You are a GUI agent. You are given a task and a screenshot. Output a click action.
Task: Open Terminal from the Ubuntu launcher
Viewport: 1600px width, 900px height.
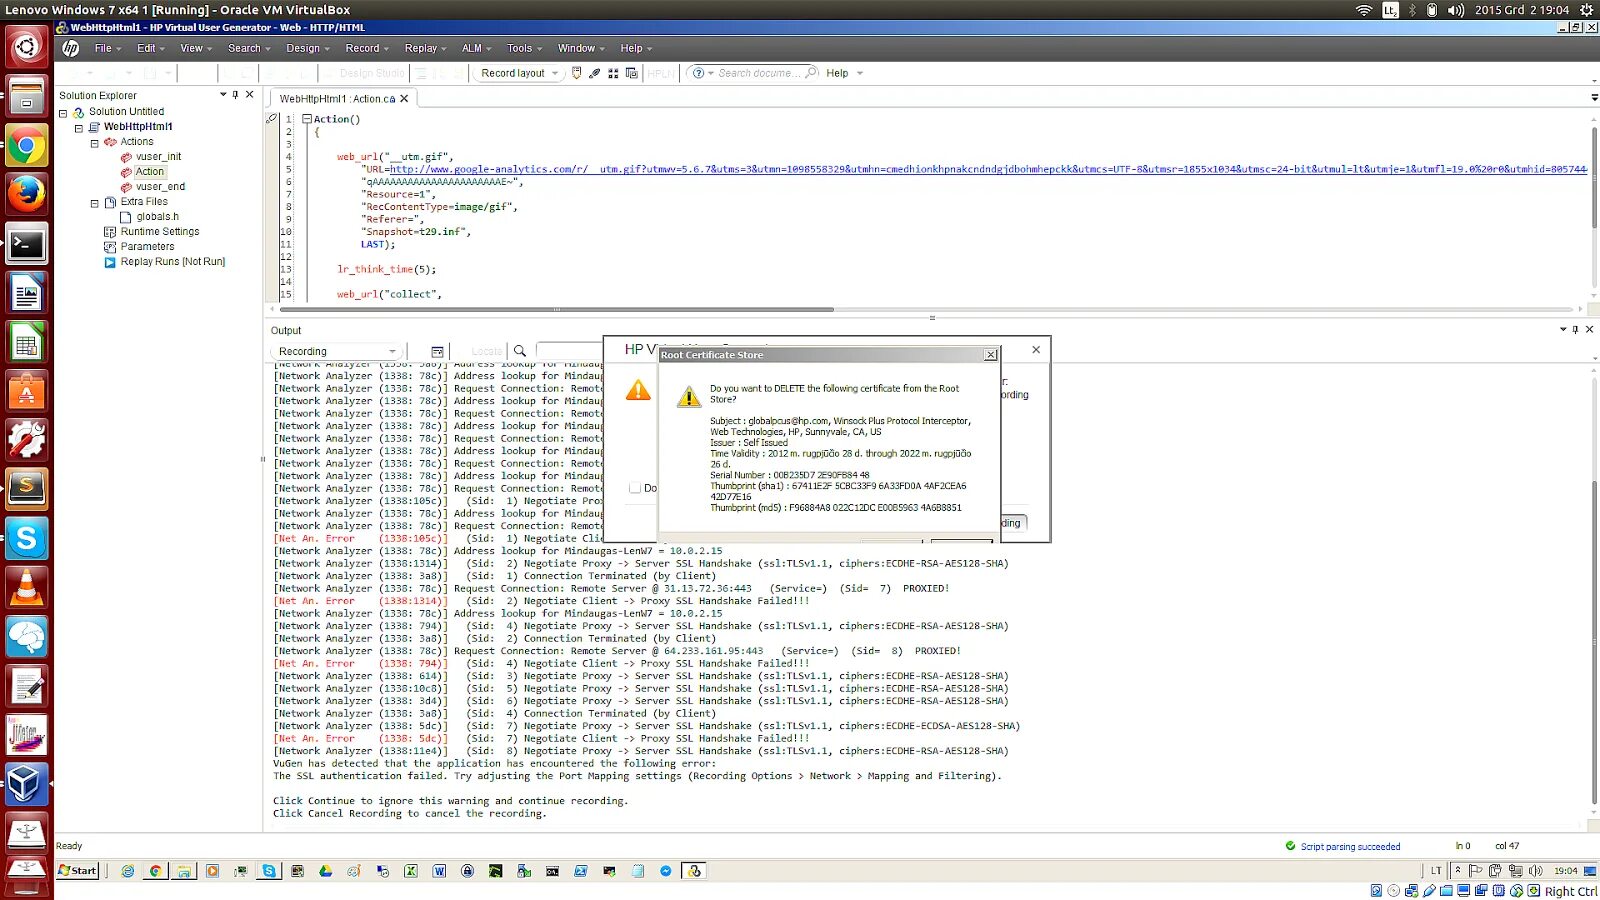click(x=26, y=244)
